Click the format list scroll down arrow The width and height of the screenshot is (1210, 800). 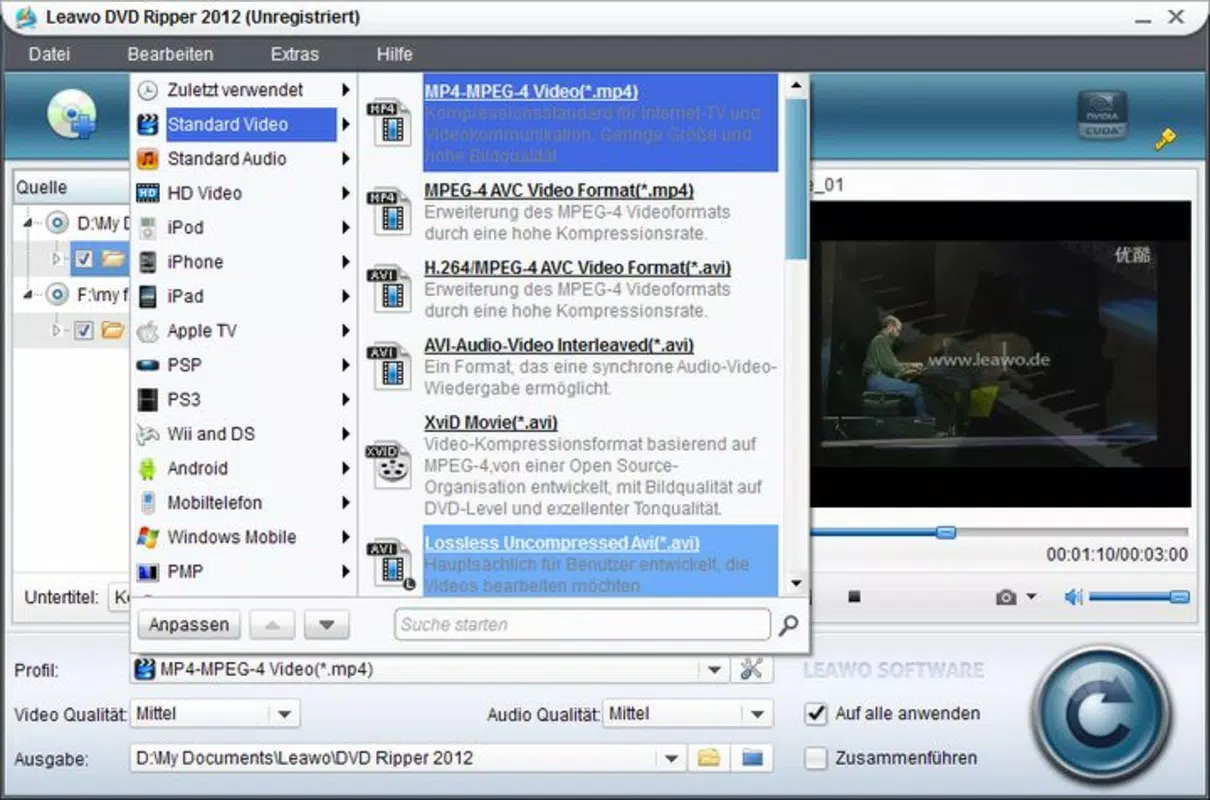tap(796, 584)
